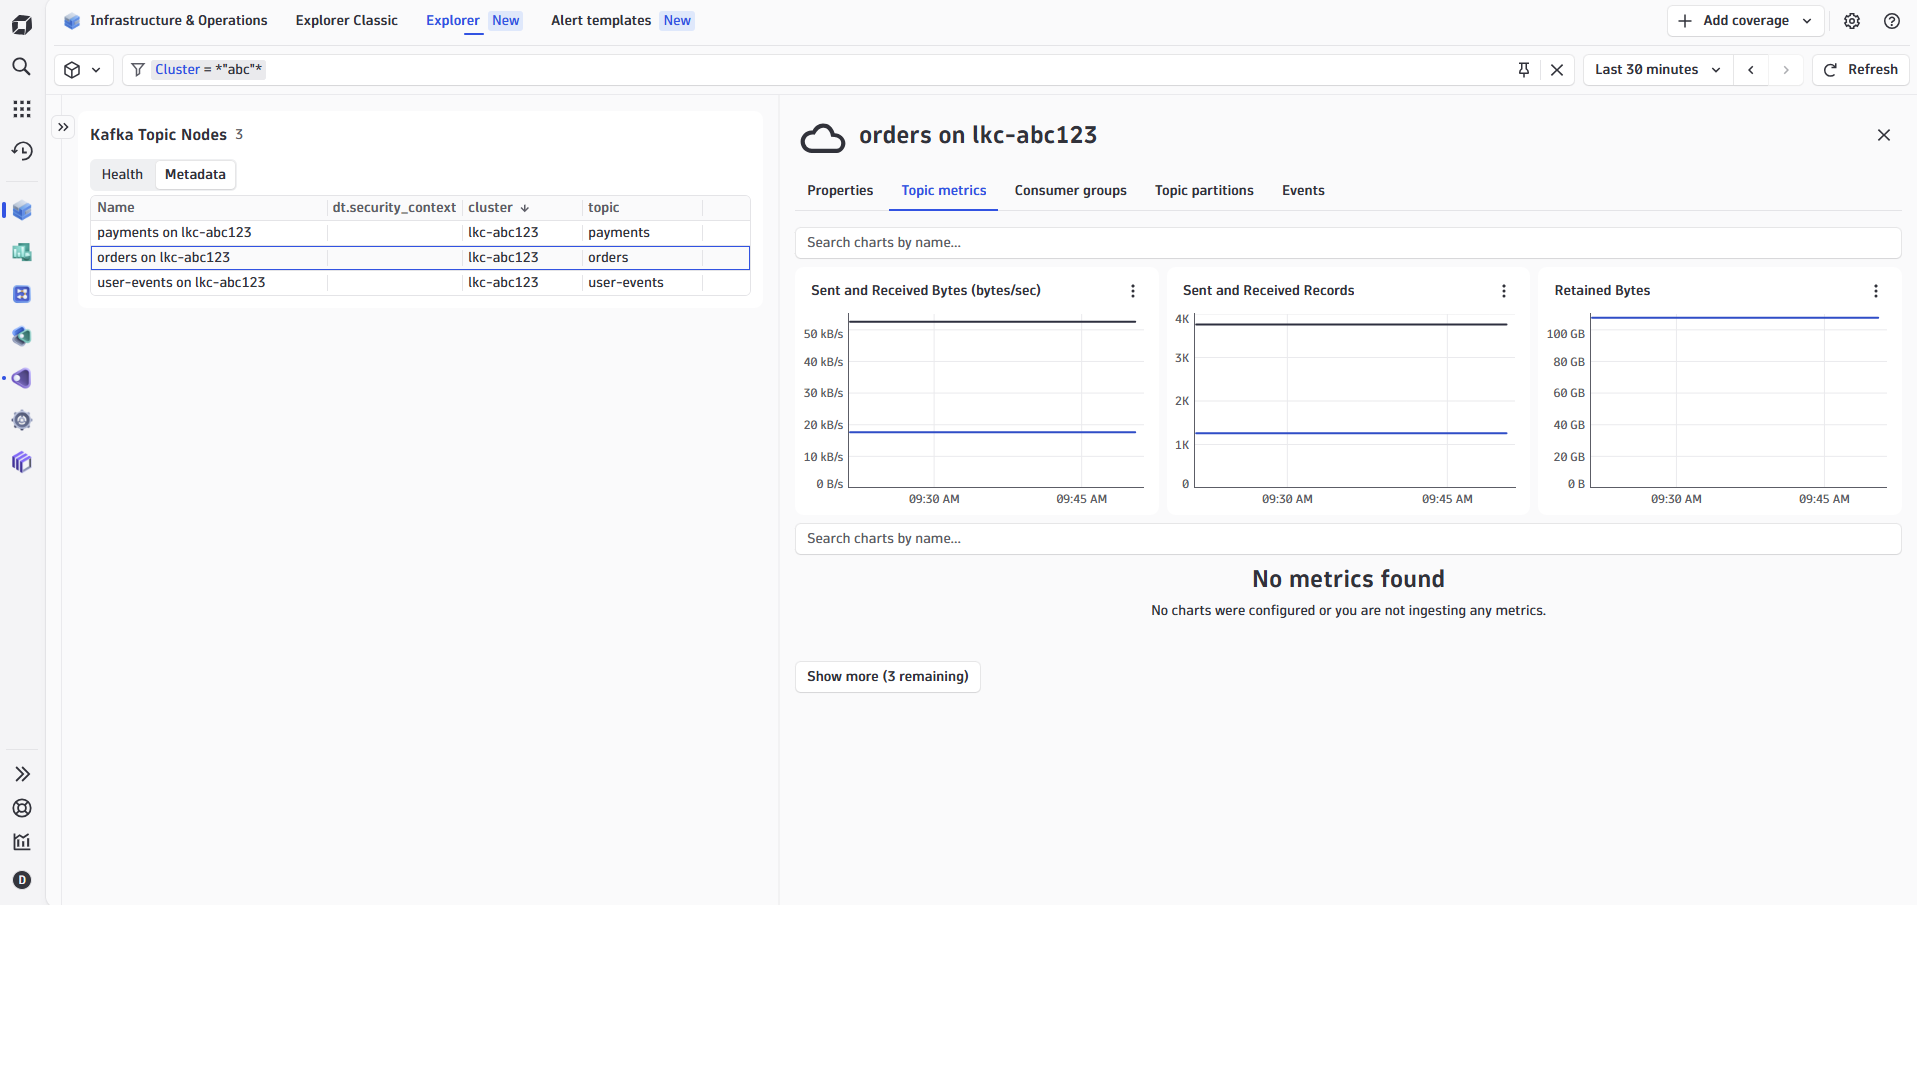Open the Explorer Classic tab
Viewport: 1920px width, 1080px height.
point(346,21)
